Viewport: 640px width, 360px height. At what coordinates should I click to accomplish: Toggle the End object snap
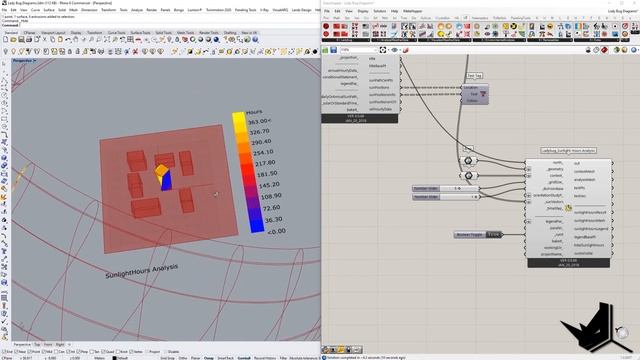[x=6, y=351]
